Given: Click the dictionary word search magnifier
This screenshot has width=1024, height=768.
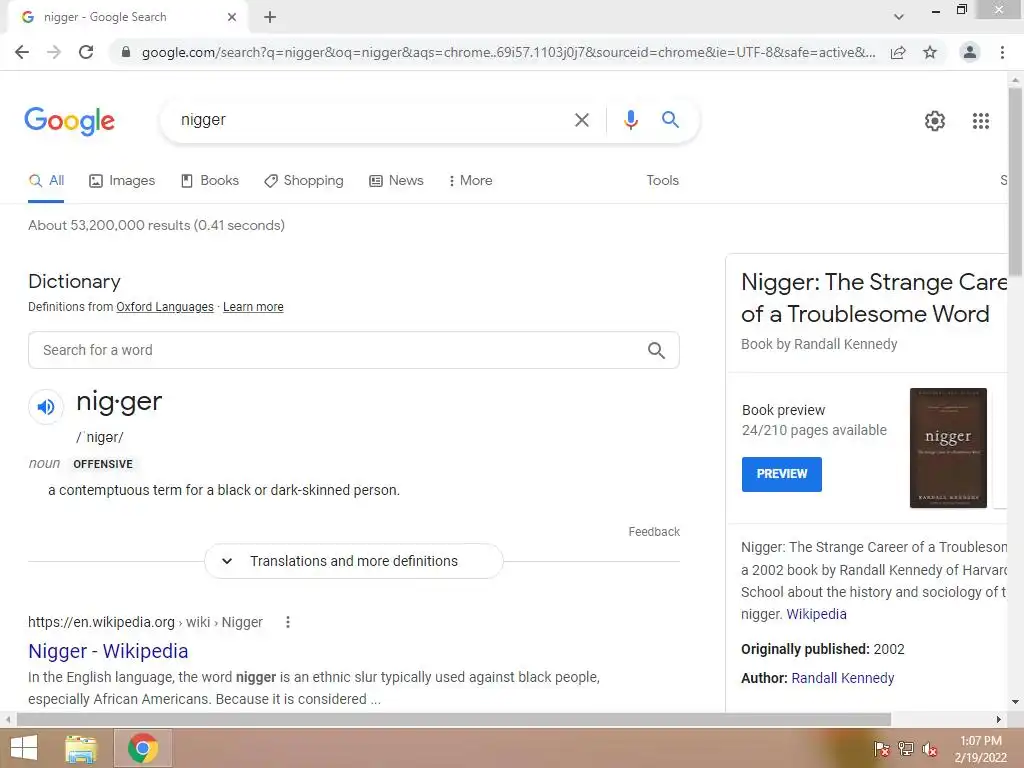Looking at the screenshot, I should click(656, 351).
